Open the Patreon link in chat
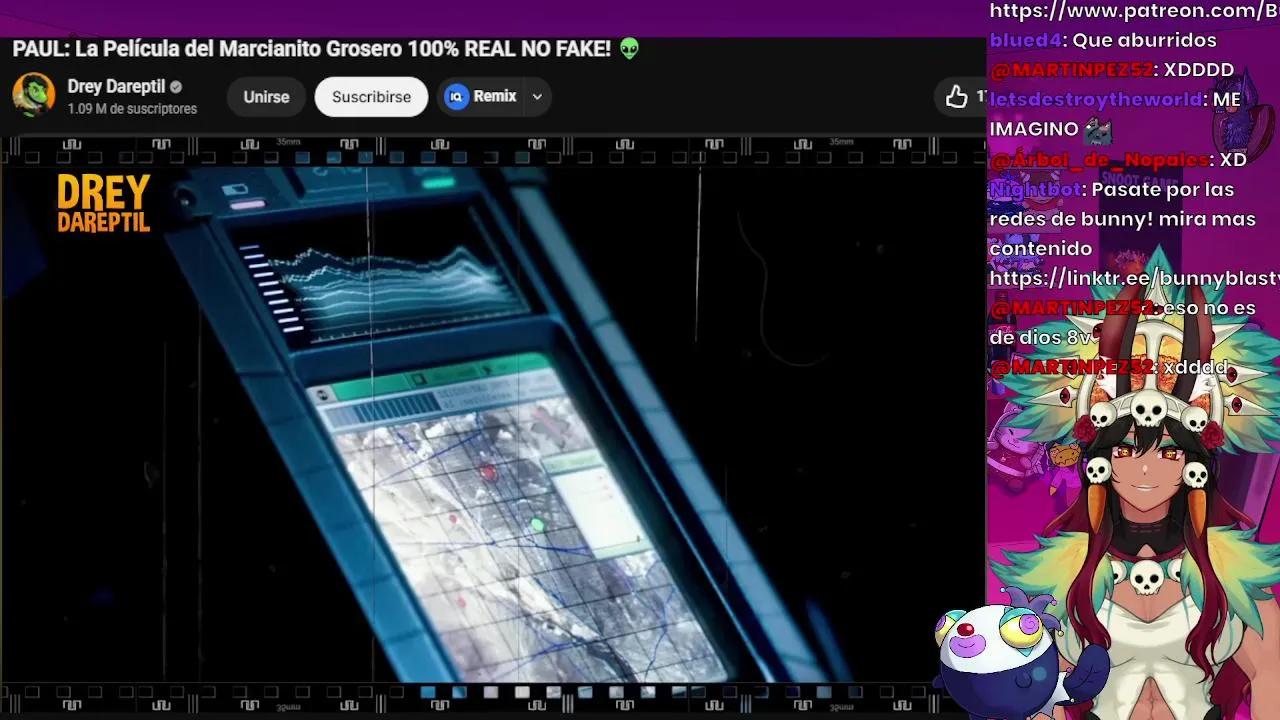The height and width of the screenshot is (720, 1280). point(1134,11)
